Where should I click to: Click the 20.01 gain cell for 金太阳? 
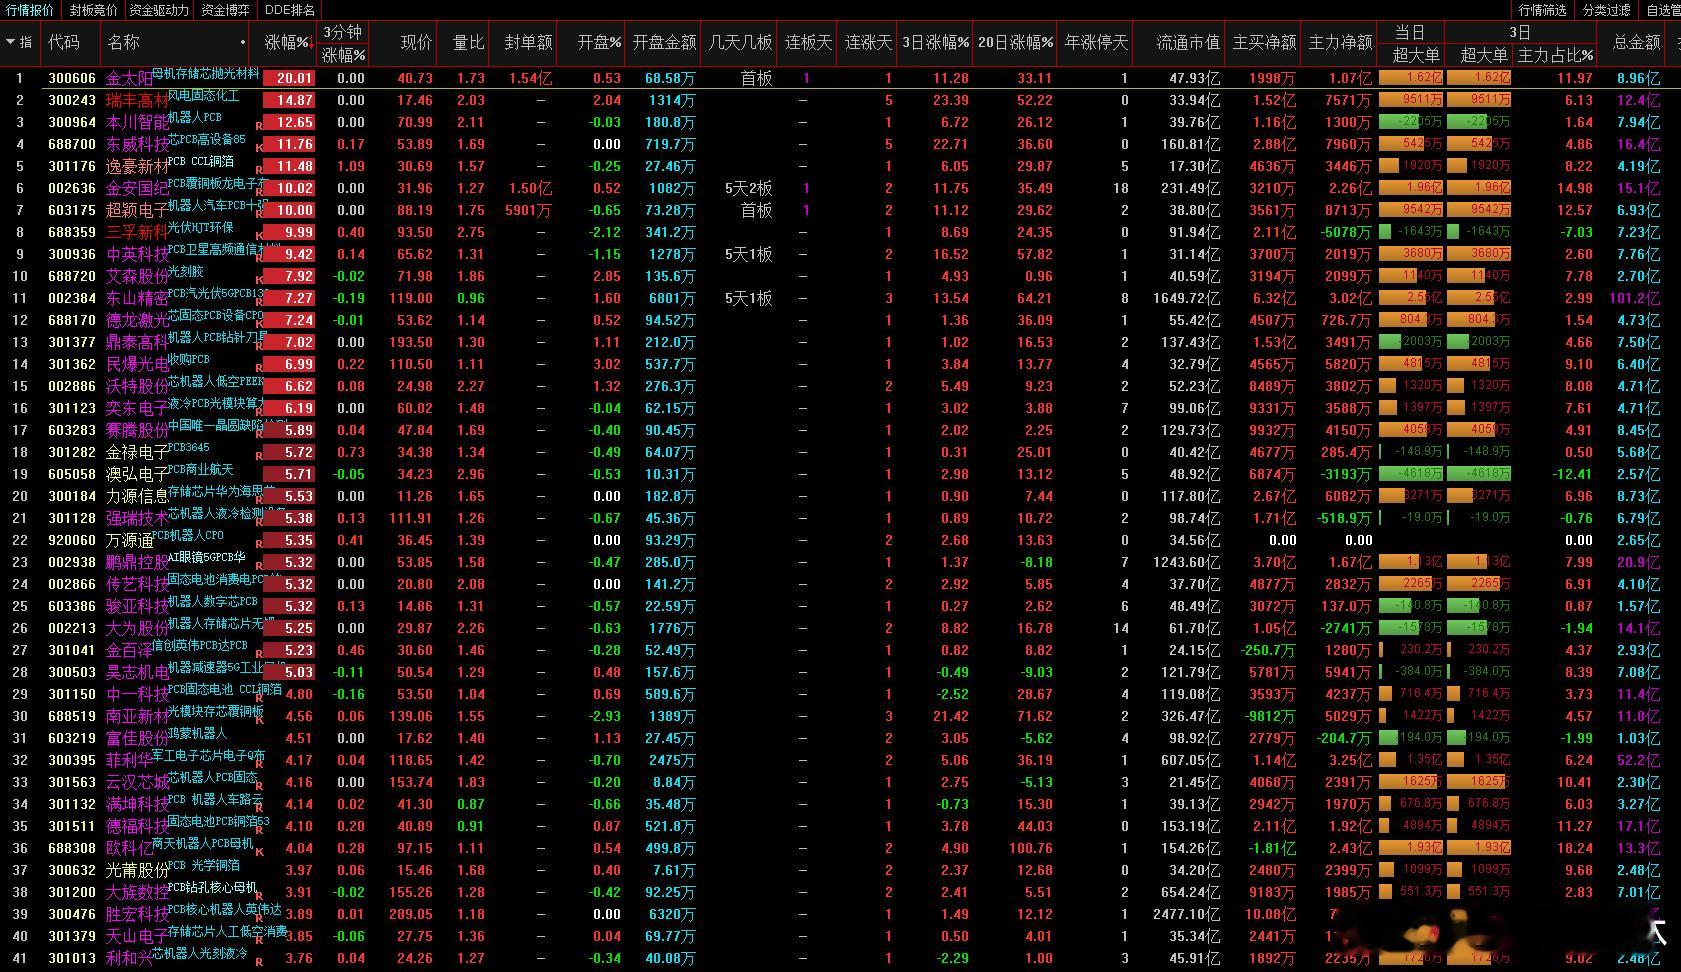290,78
